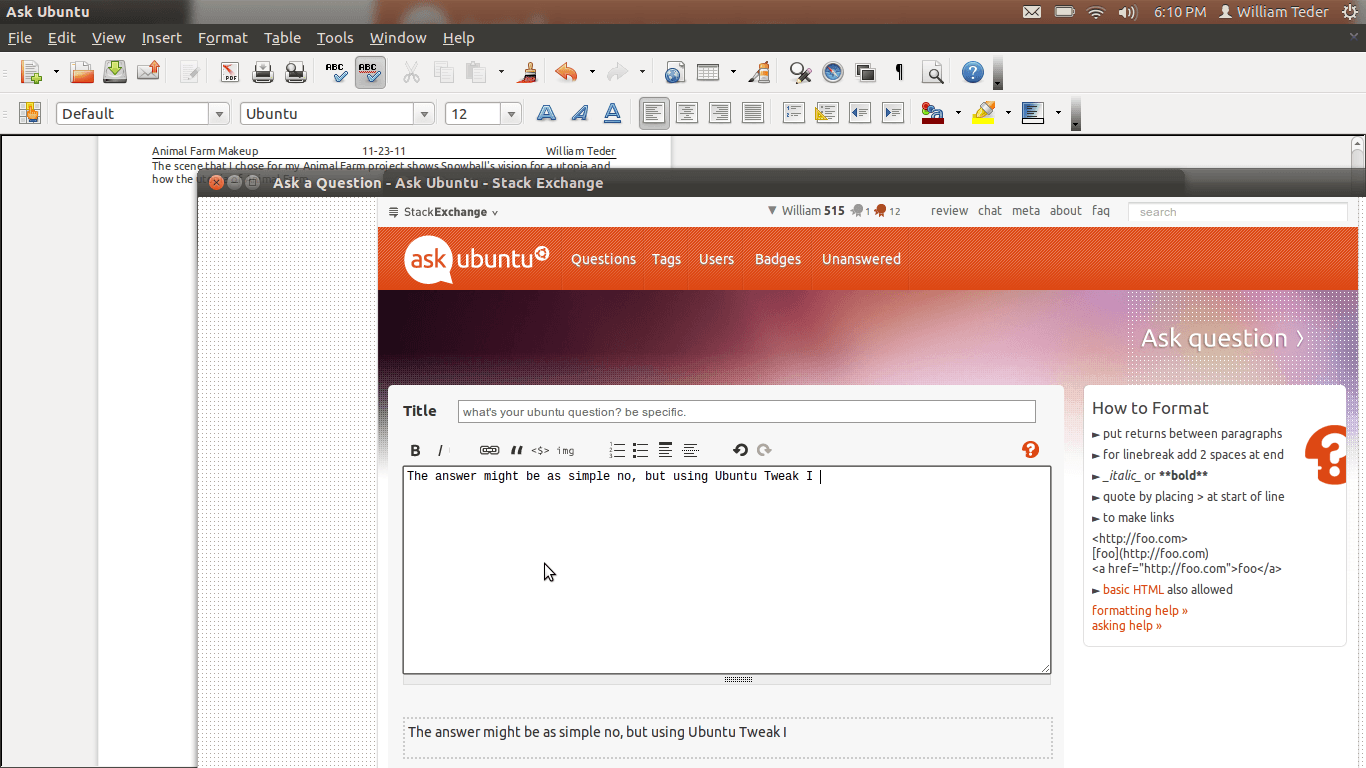Insert hyperlink in Ask Ubuntu editor
Viewport: 1366px width, 768px height.
point(489,450)
